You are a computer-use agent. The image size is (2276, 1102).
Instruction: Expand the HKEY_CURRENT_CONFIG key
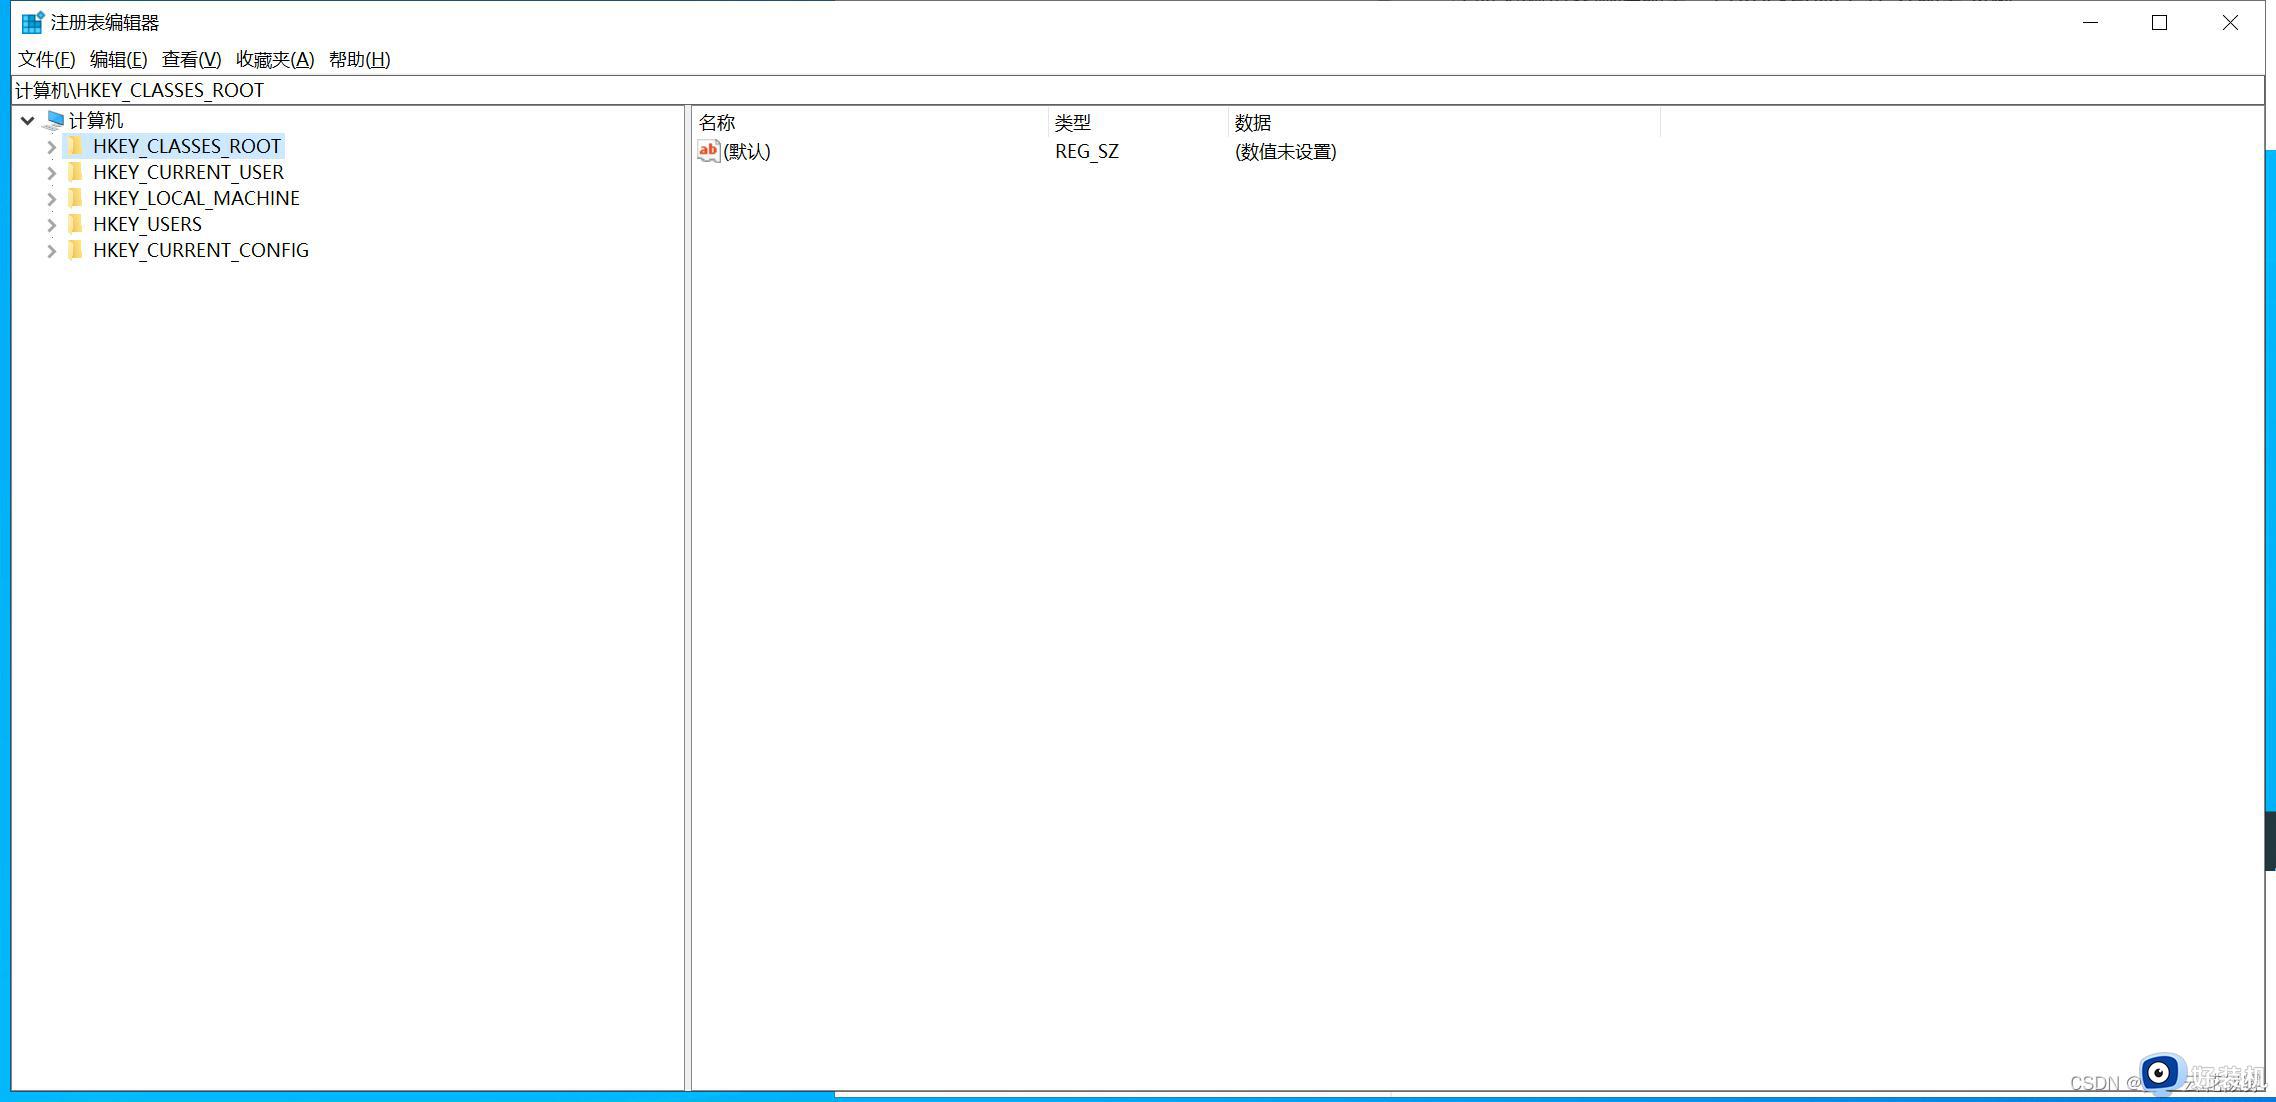pos(51,251)
